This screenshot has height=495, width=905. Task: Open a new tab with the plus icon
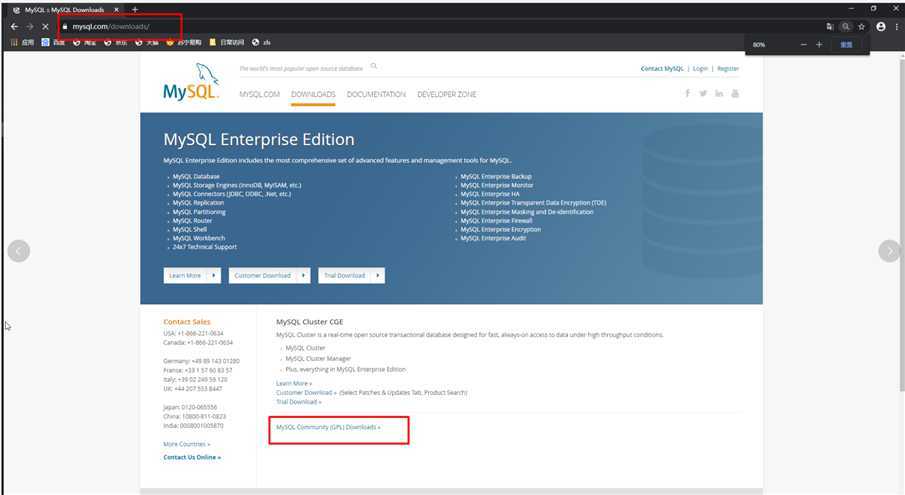point(135,10)
